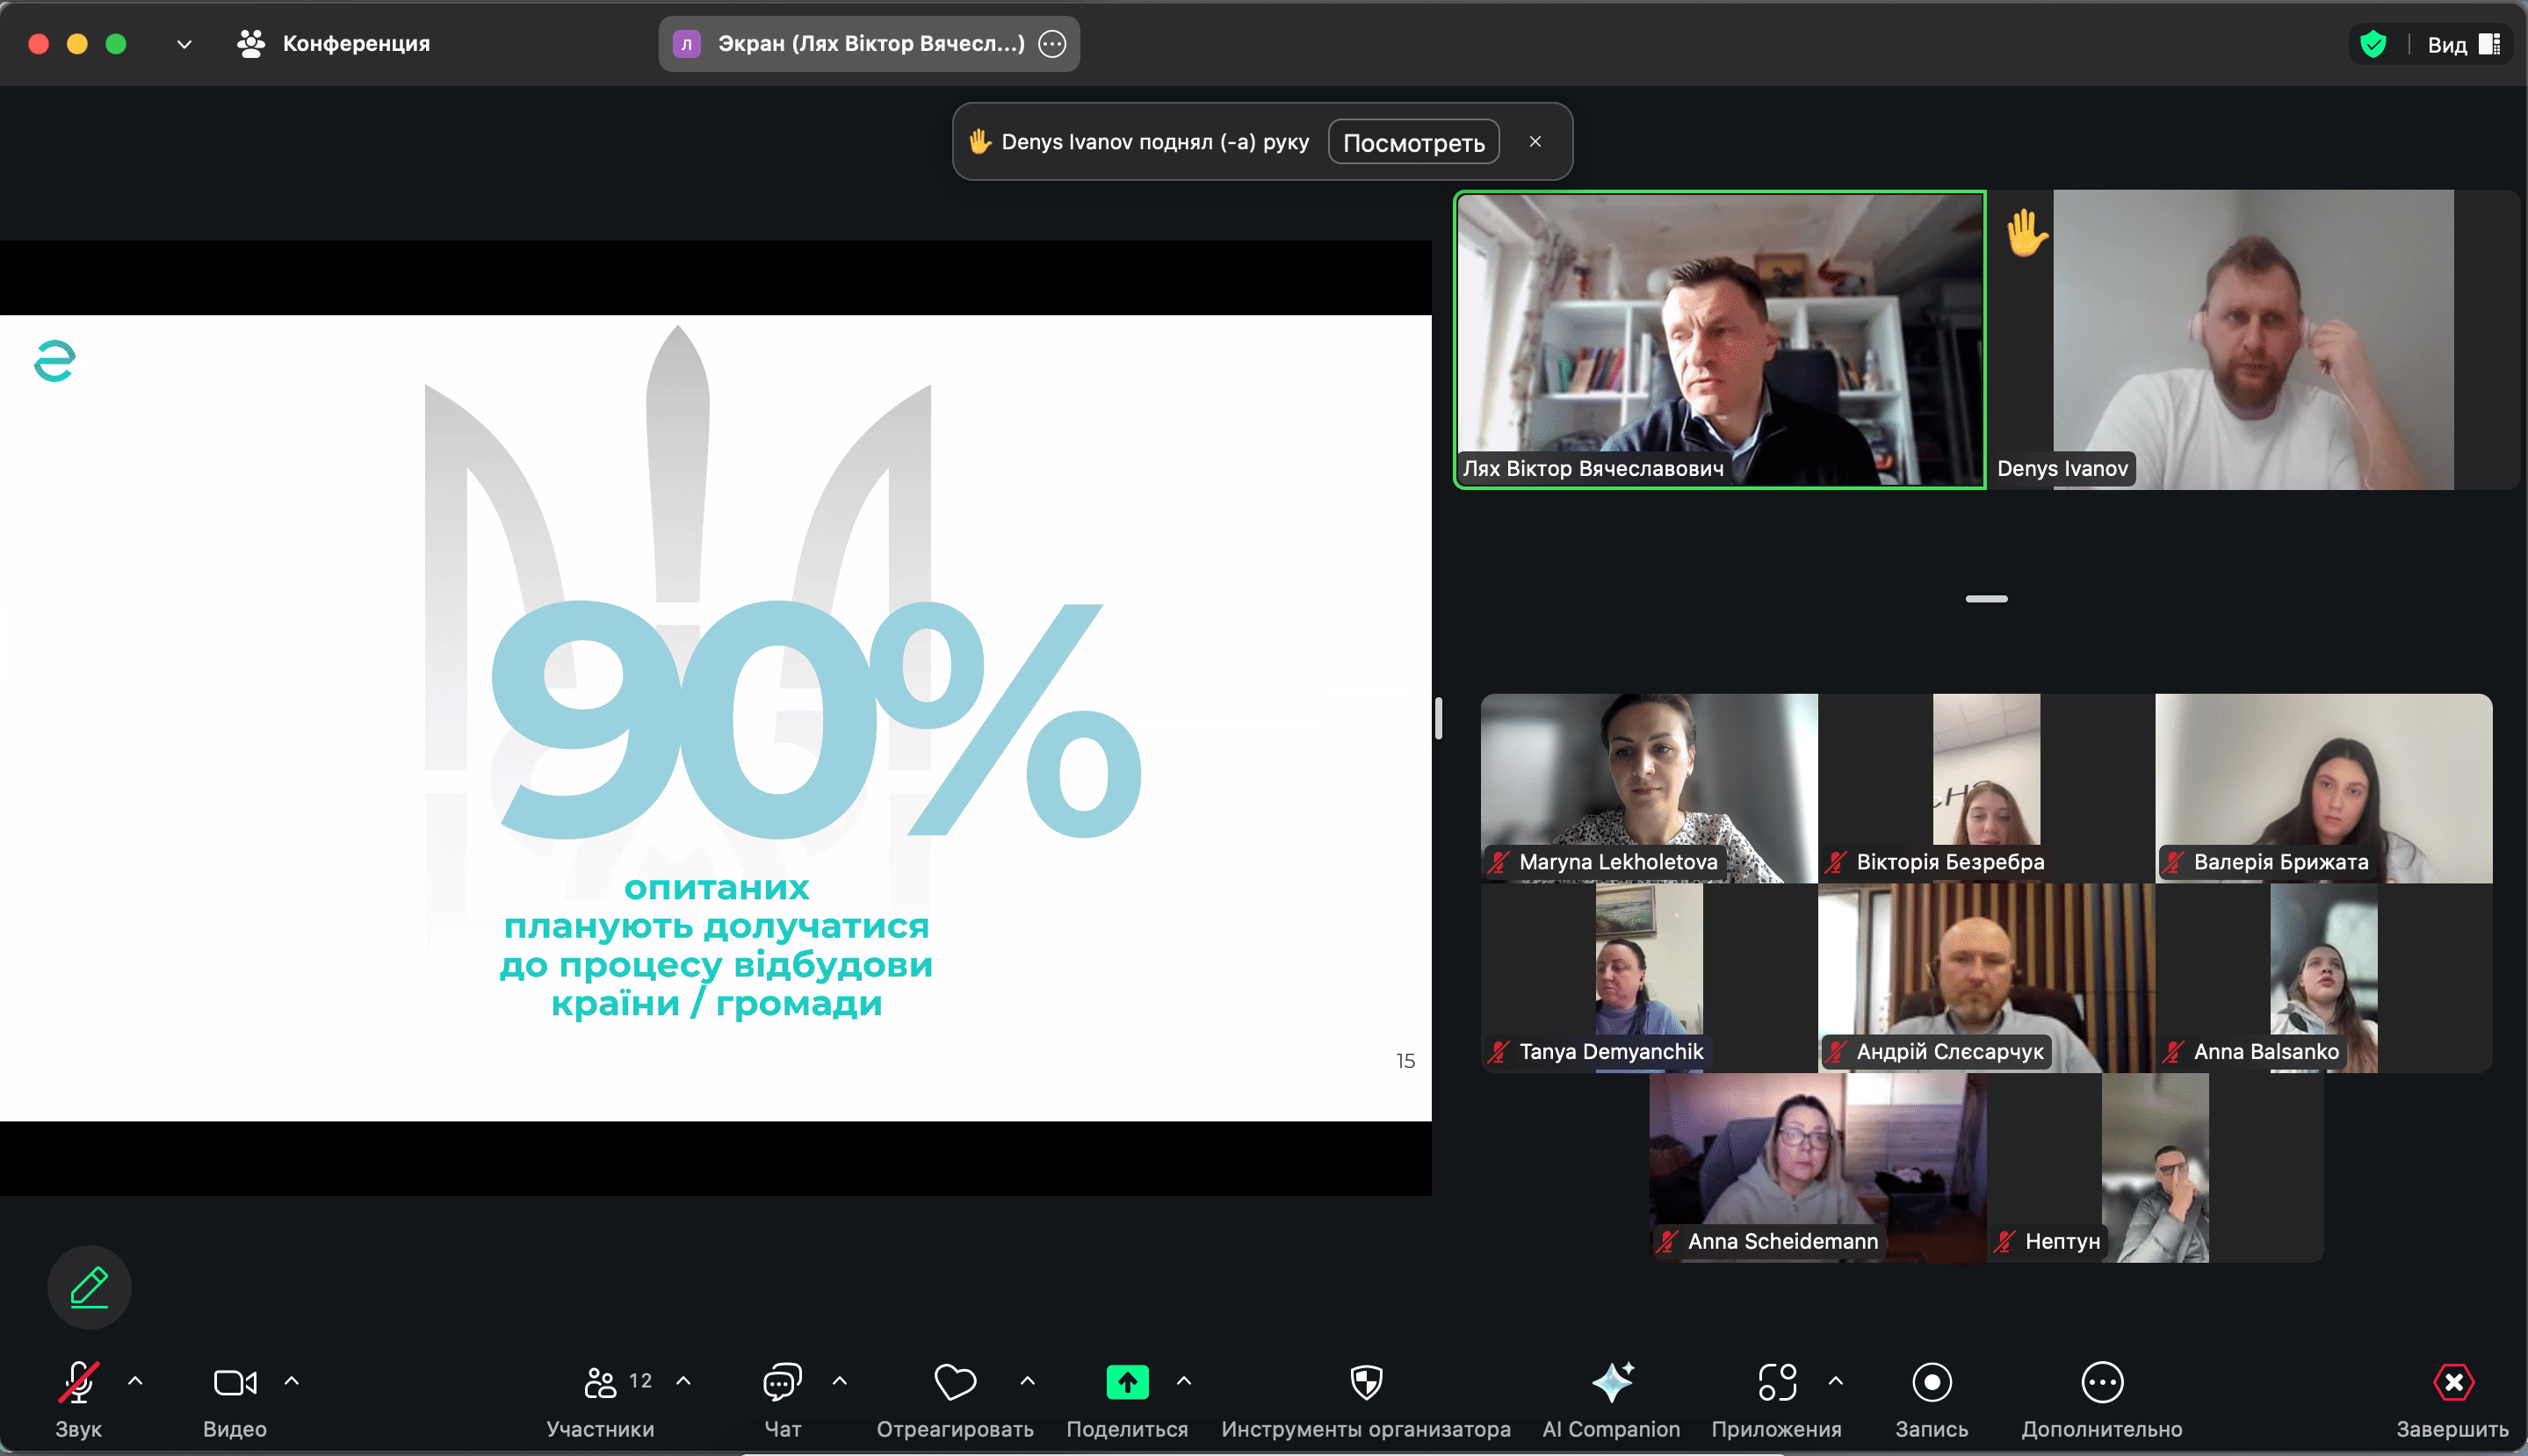
Task: Open the Participants (Участники) list
Action: pyautogui.click(x=600, y=1383)
